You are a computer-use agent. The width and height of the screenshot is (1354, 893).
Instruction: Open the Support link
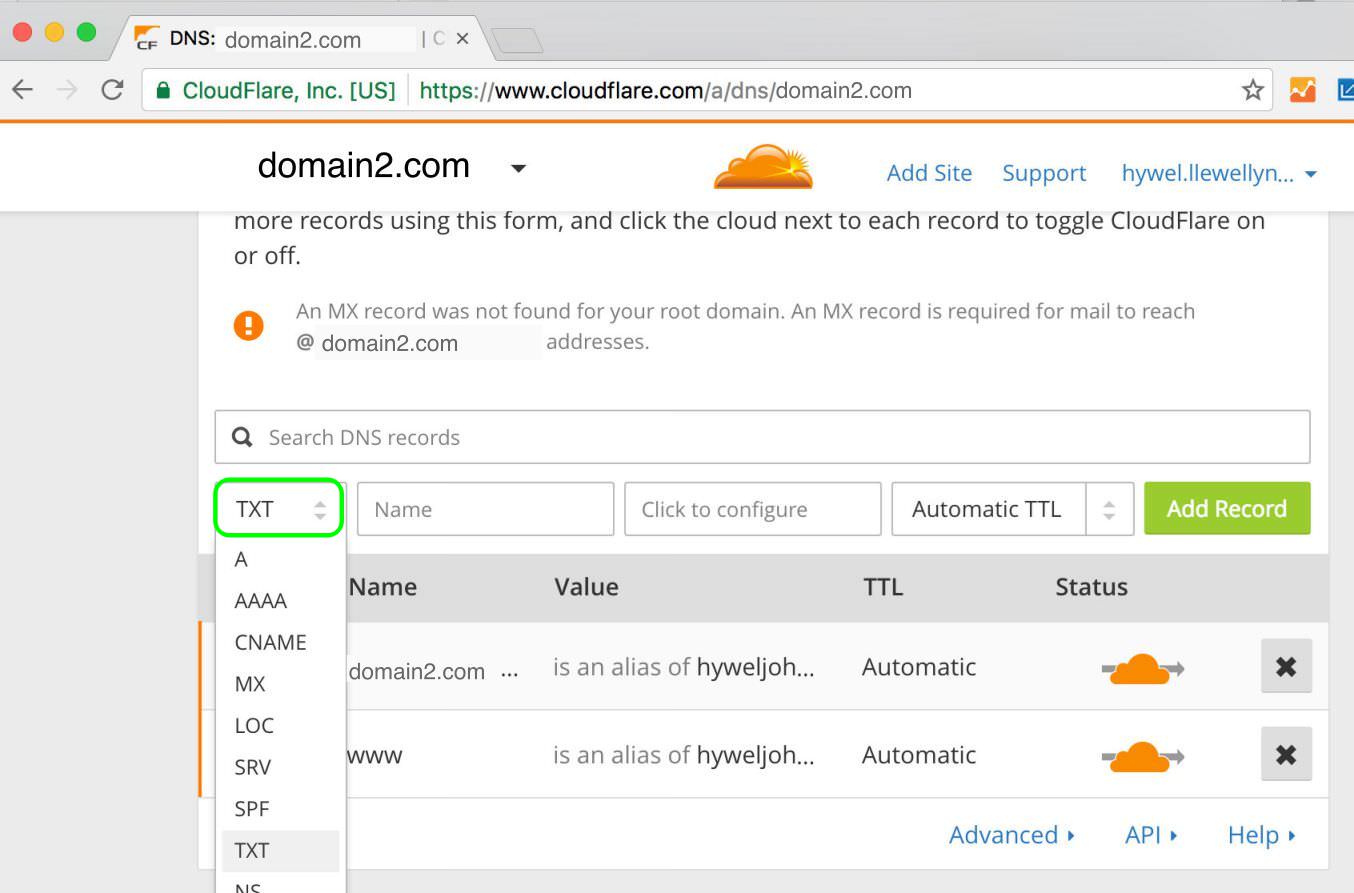(x=1044, y=173)
